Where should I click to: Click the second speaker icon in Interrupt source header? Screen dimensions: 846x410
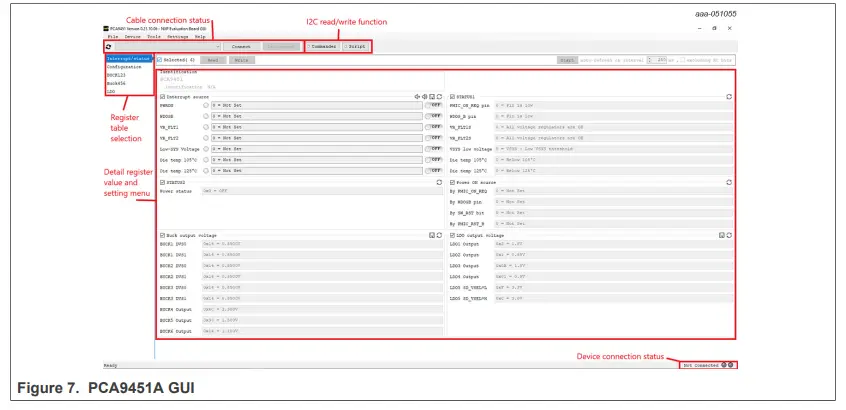coord(425,97)
